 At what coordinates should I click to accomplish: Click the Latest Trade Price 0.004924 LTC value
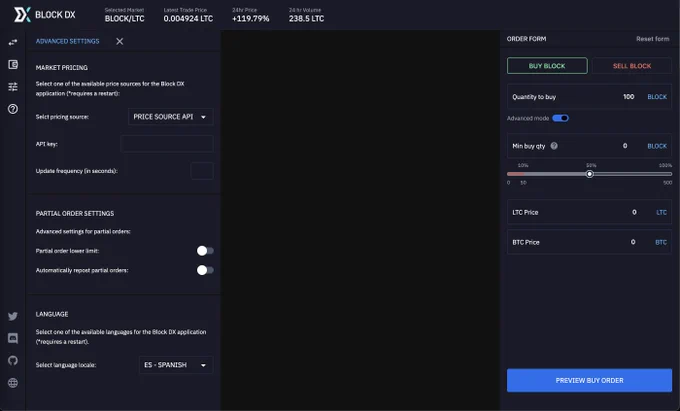[x=188, y=19]
